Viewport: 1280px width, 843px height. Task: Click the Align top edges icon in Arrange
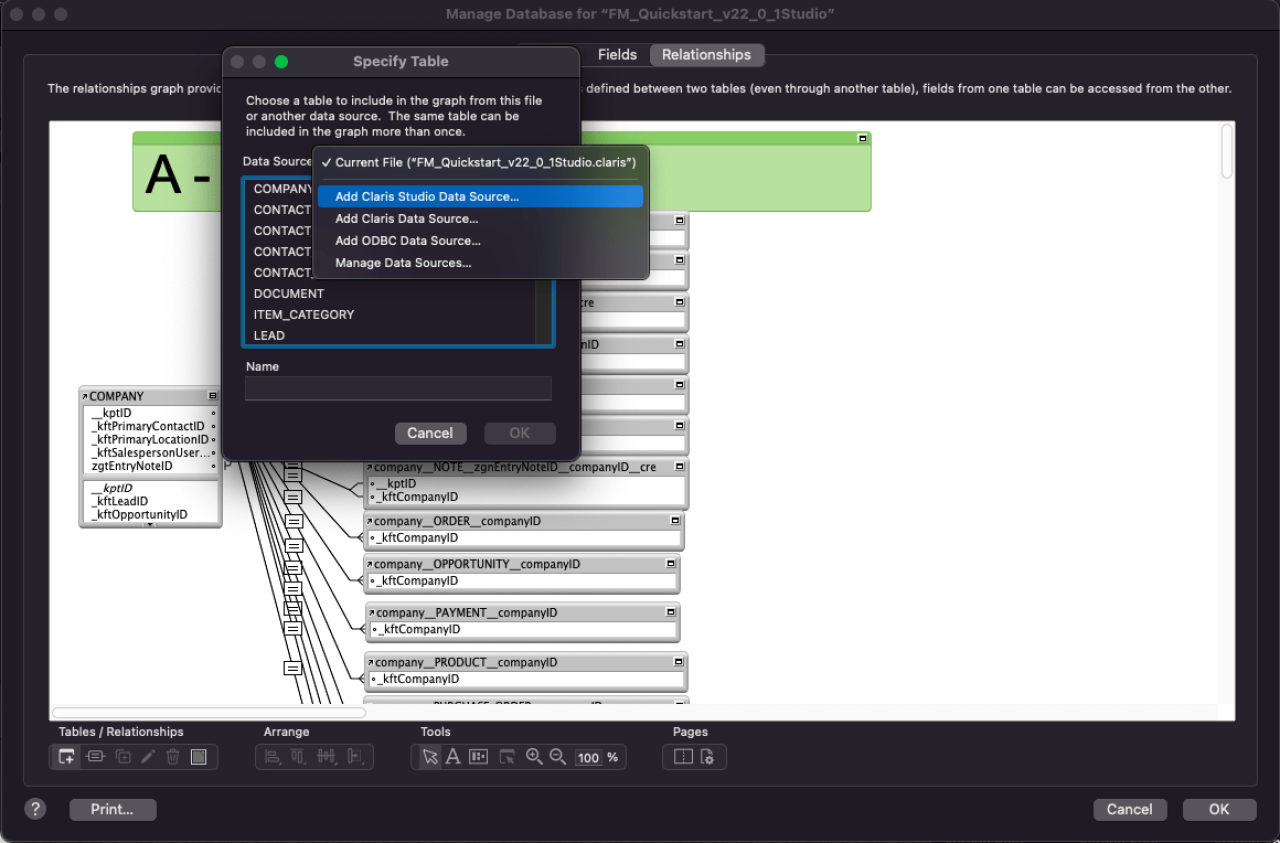pos(298,757)
